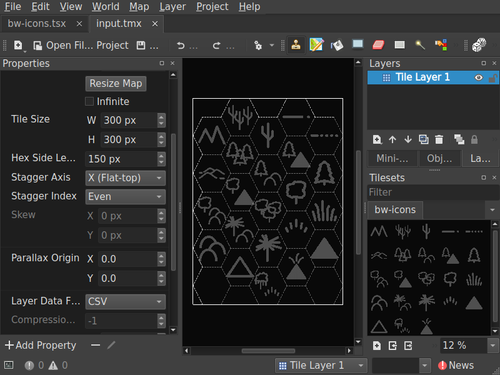Open the Stagger Index dropdown

coord(125,197)
